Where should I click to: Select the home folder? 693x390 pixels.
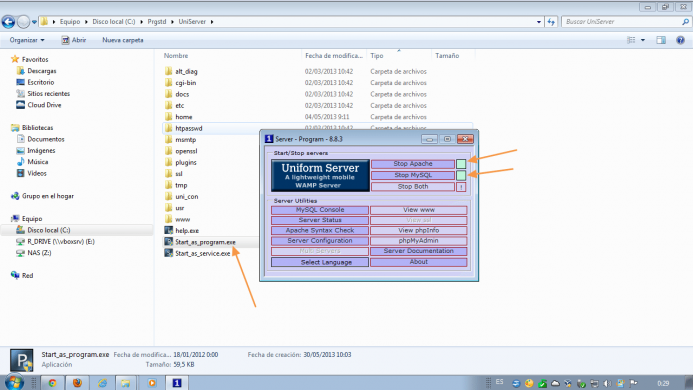tap(183, 117)
